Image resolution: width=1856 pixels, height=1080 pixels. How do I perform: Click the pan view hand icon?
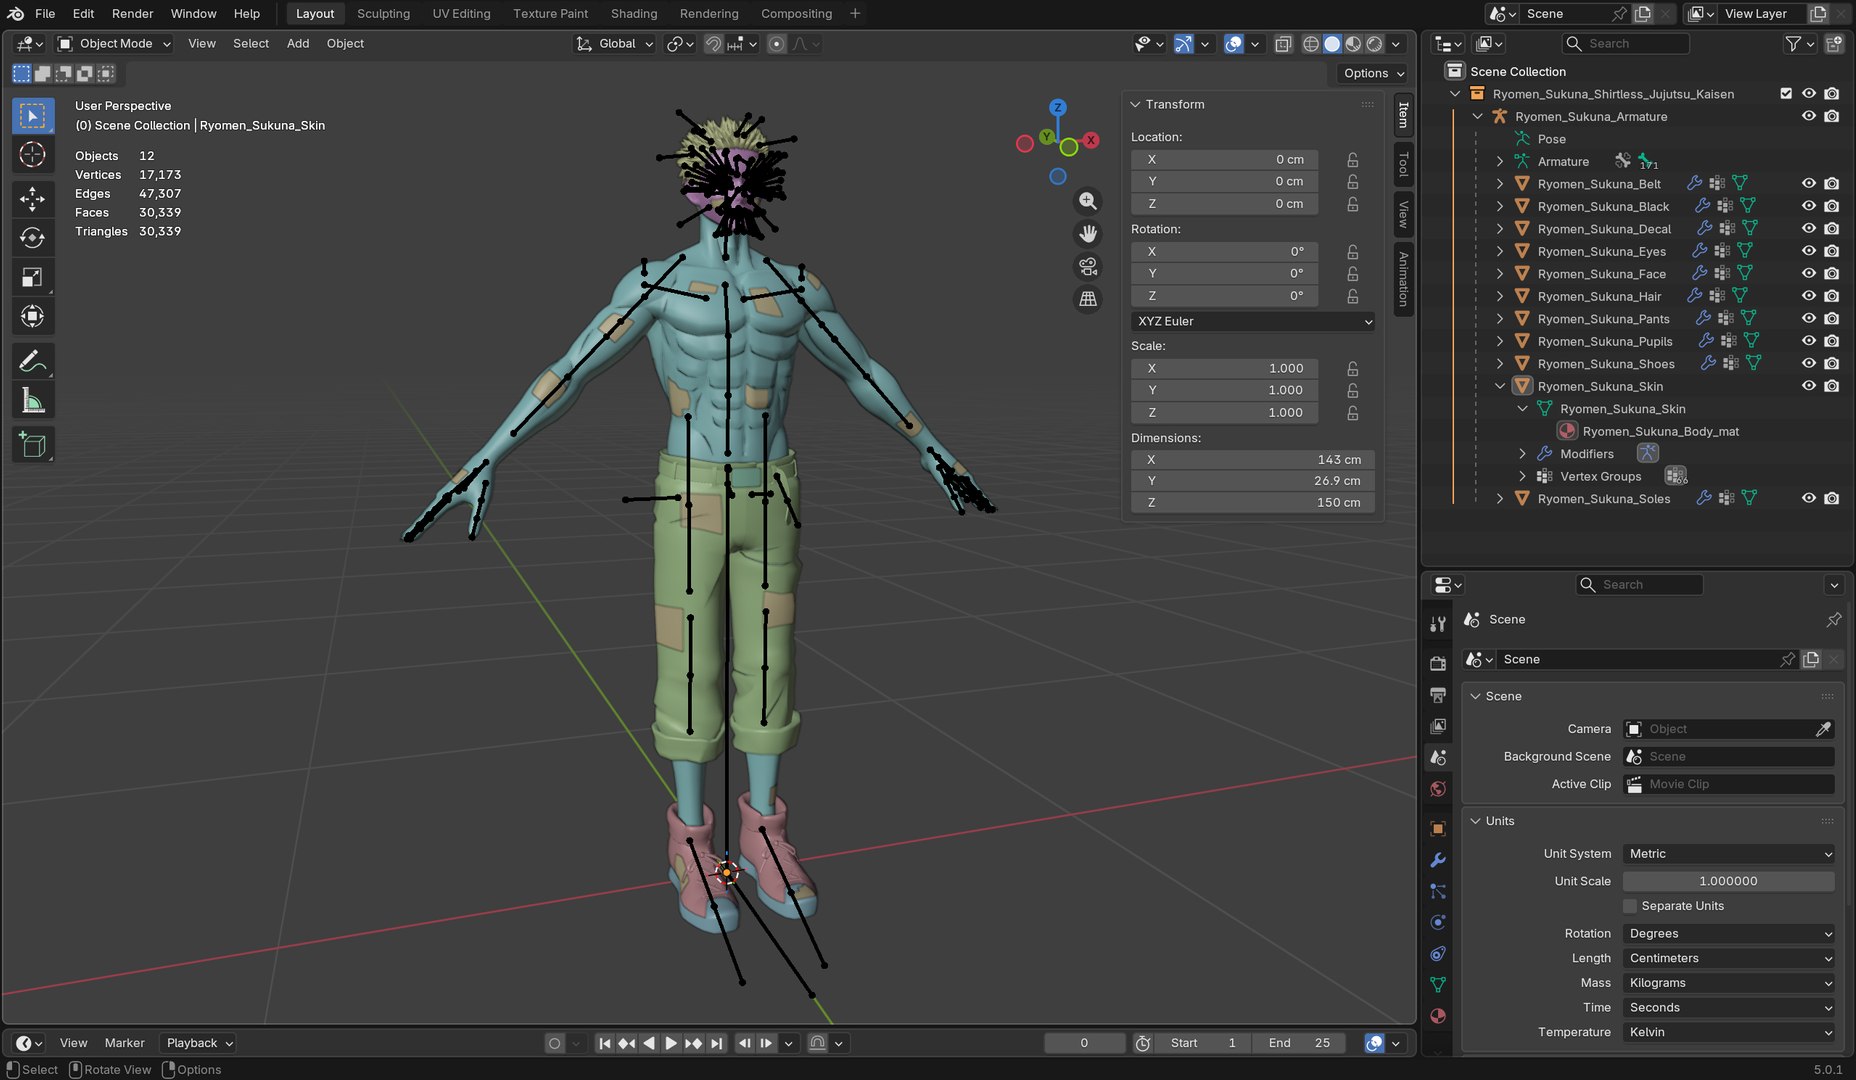coord(1087,234)
